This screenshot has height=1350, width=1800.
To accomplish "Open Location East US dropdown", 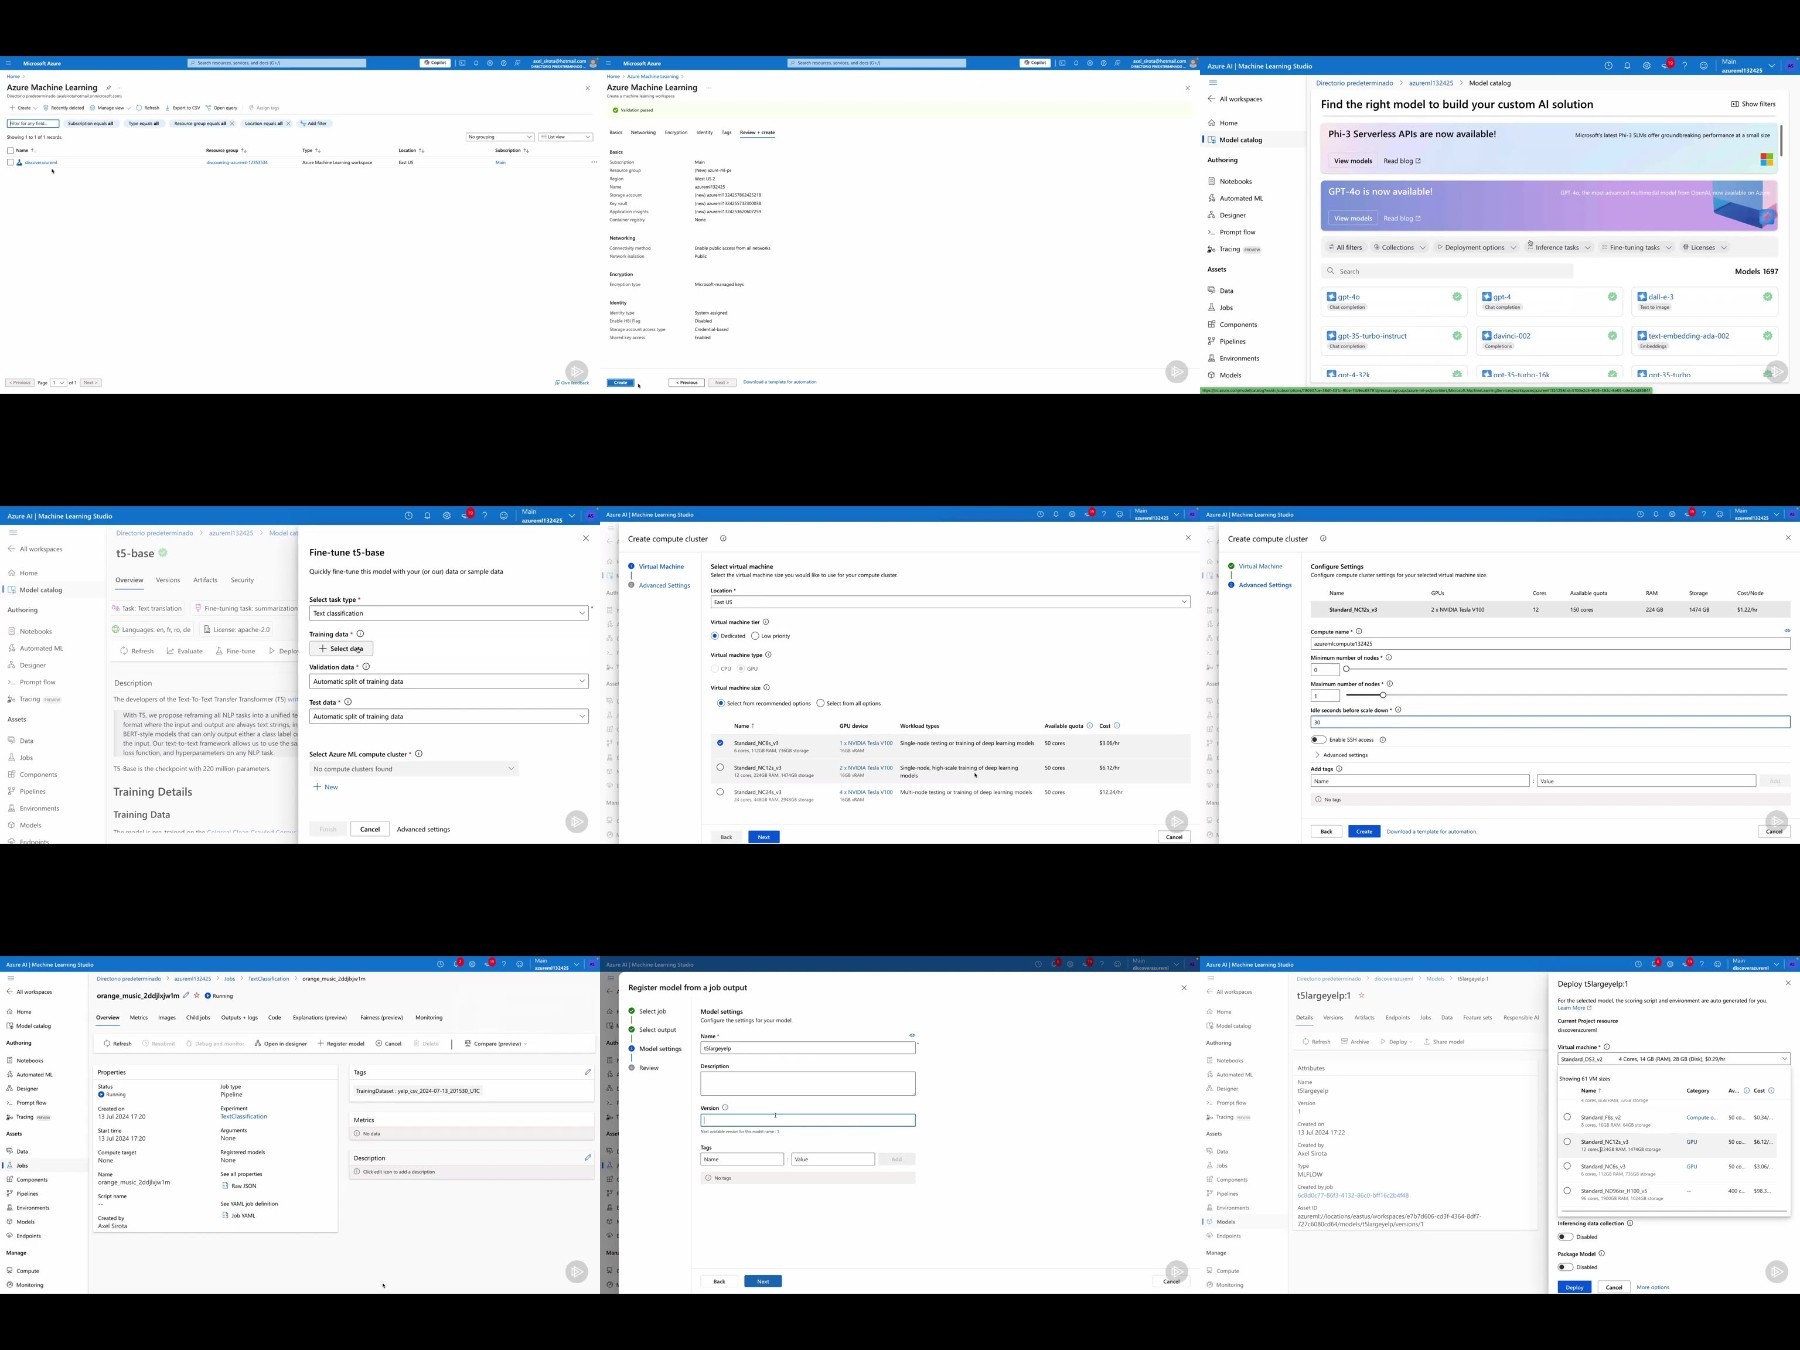I will 950,602.
